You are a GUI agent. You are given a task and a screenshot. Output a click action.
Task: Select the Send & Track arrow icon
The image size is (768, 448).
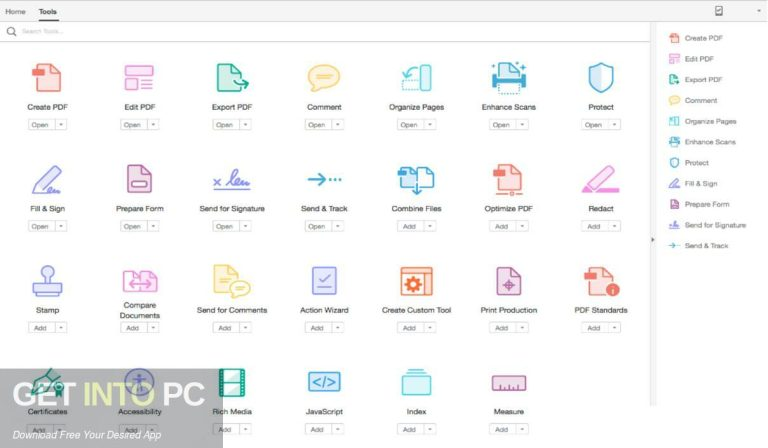pos(324,180)
